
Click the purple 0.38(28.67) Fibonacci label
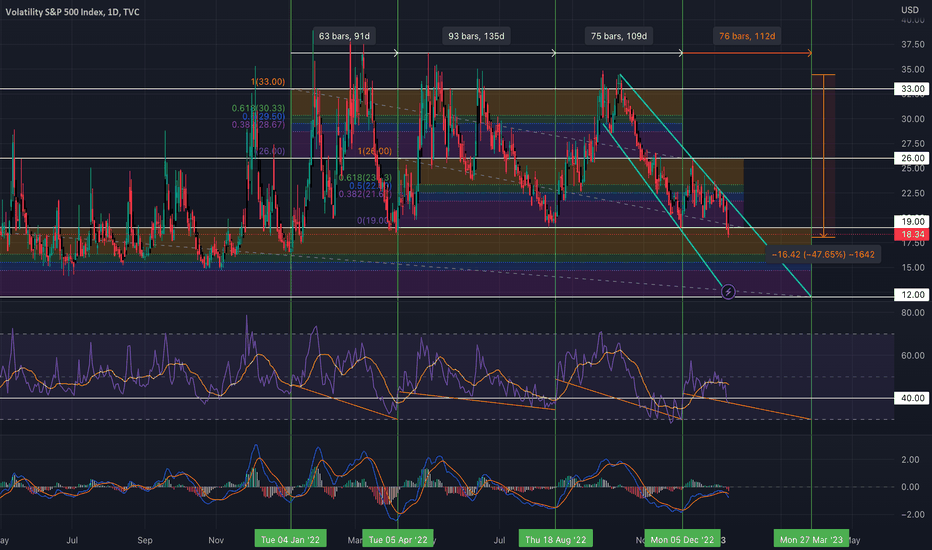[x=258, y=124]
